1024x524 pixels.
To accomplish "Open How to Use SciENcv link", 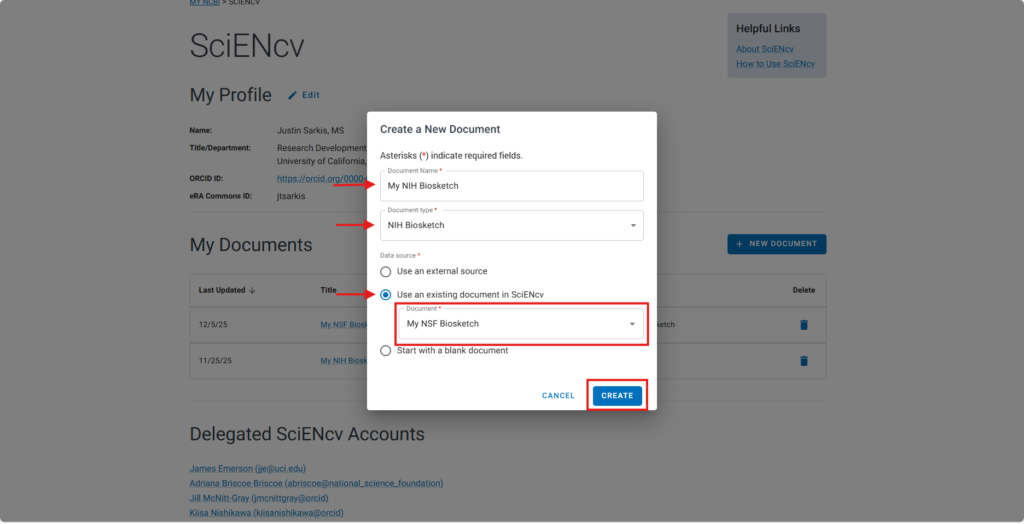I will [x=775, y=64].
